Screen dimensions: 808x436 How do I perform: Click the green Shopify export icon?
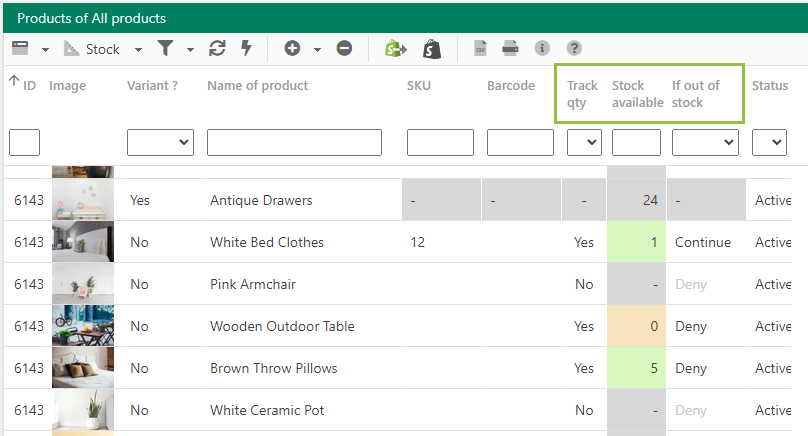[x=396, y=48]
